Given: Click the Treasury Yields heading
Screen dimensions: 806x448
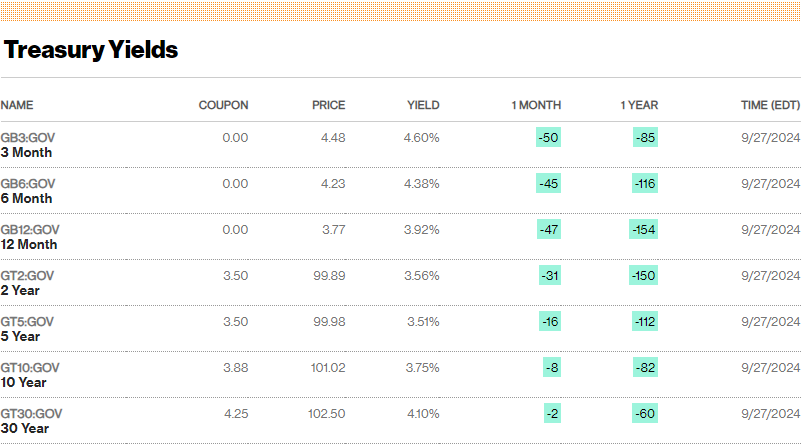Looking at the screenshot, I should click(x=91, y=50).
